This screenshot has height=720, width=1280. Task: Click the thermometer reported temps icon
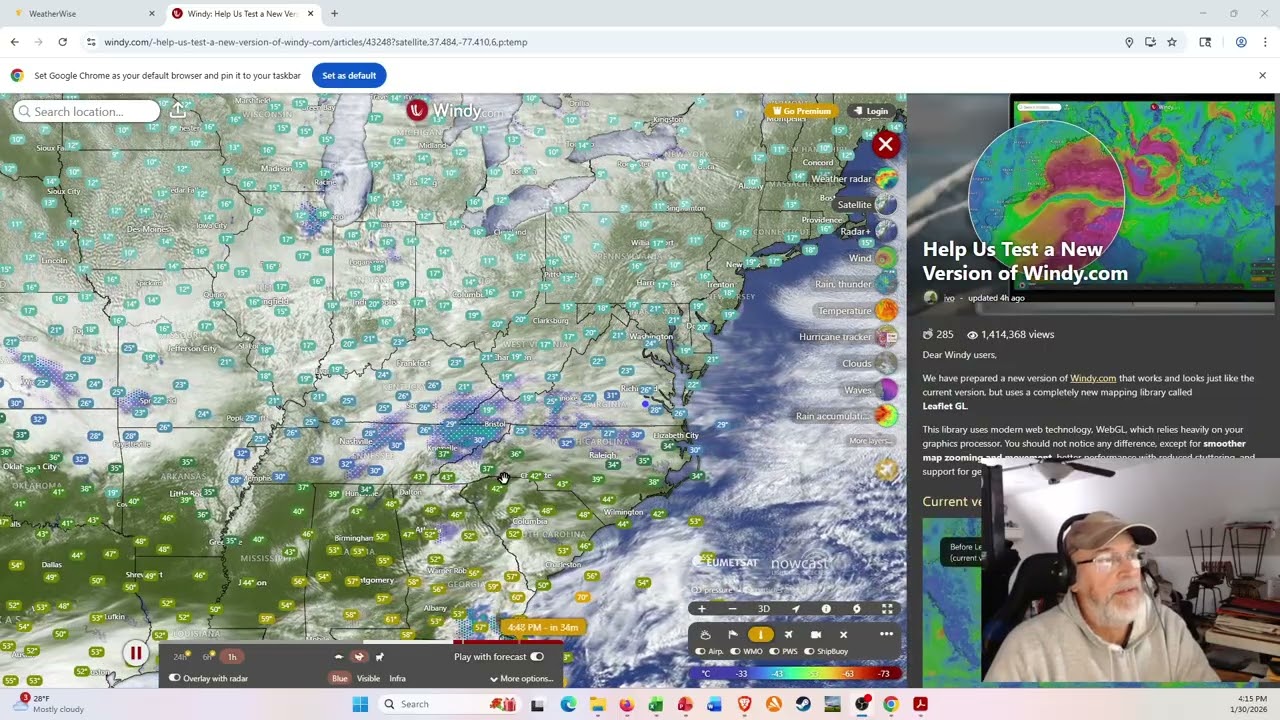pos(760,634)
